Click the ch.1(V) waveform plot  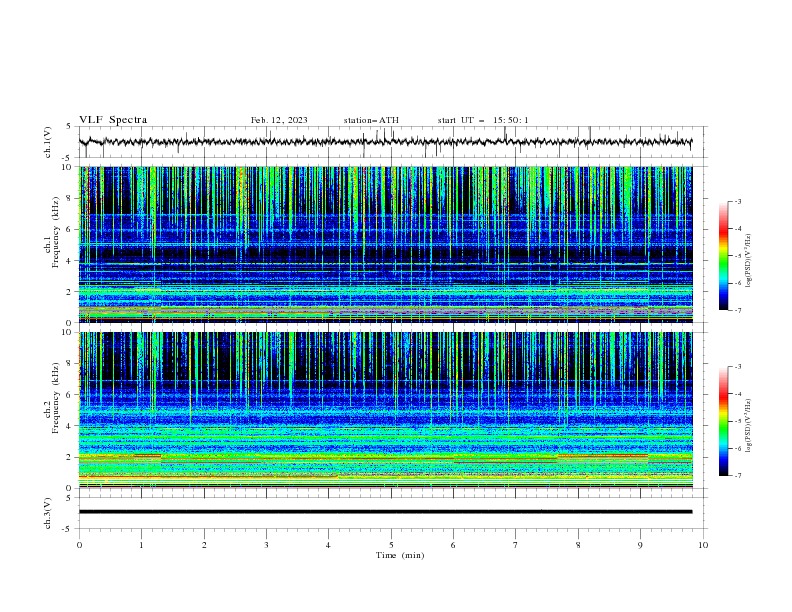(x=392, y=142)
